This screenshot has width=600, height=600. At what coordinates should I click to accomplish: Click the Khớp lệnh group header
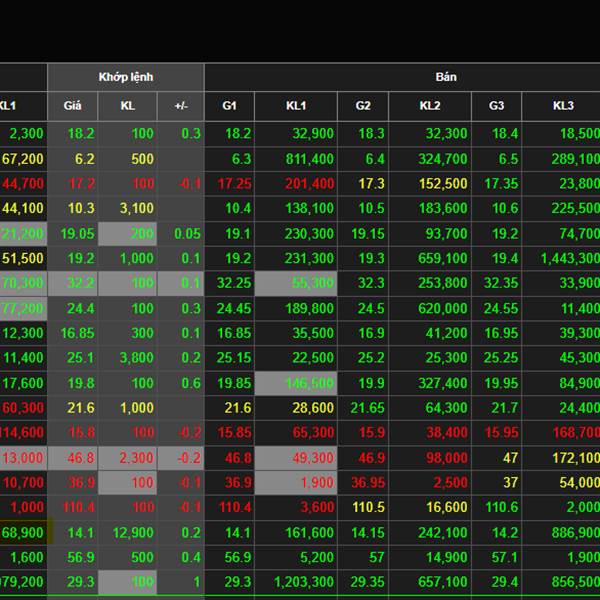click(125, 77)
